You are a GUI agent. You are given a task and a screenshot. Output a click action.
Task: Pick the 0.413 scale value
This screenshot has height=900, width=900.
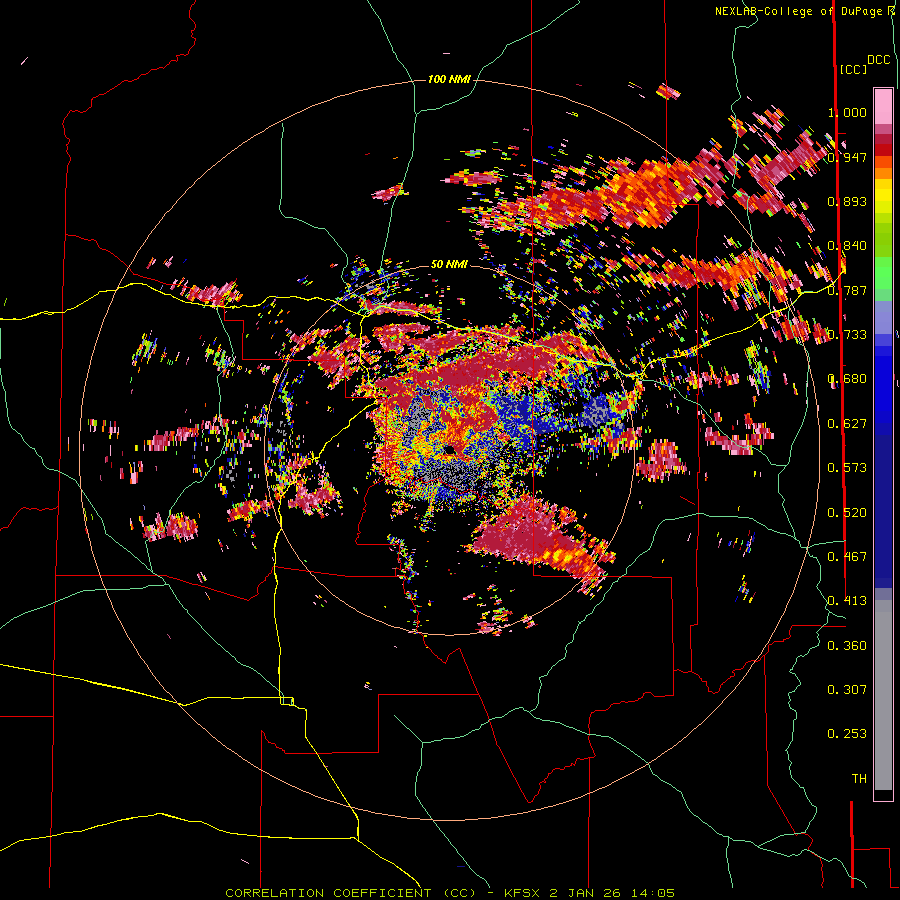[x=847, y=600]
